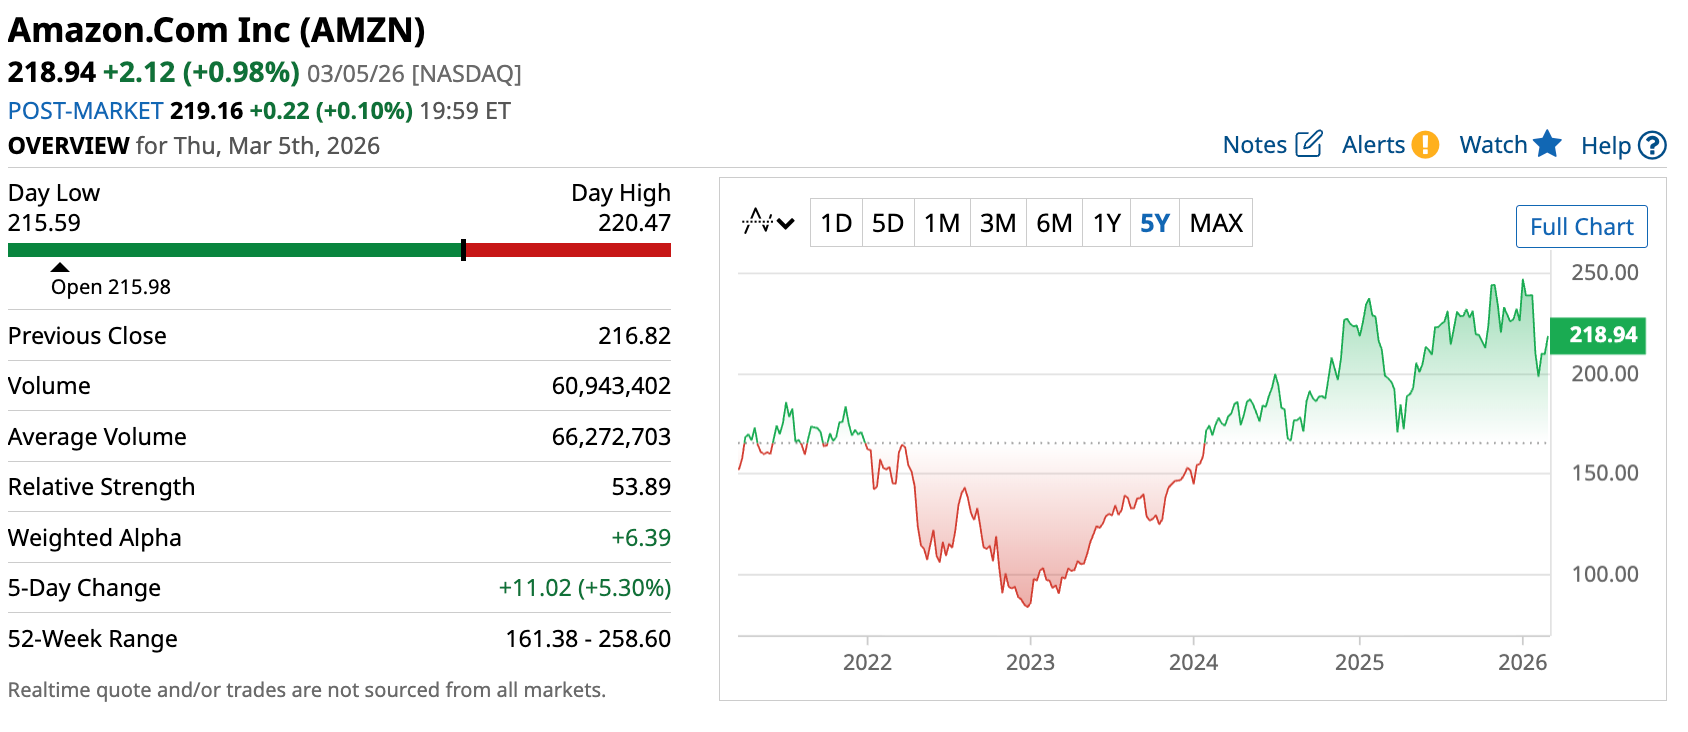Click the Help question-mark icon
Image resolution: width=1688 pixels, height=732 pixels.
1653,146
